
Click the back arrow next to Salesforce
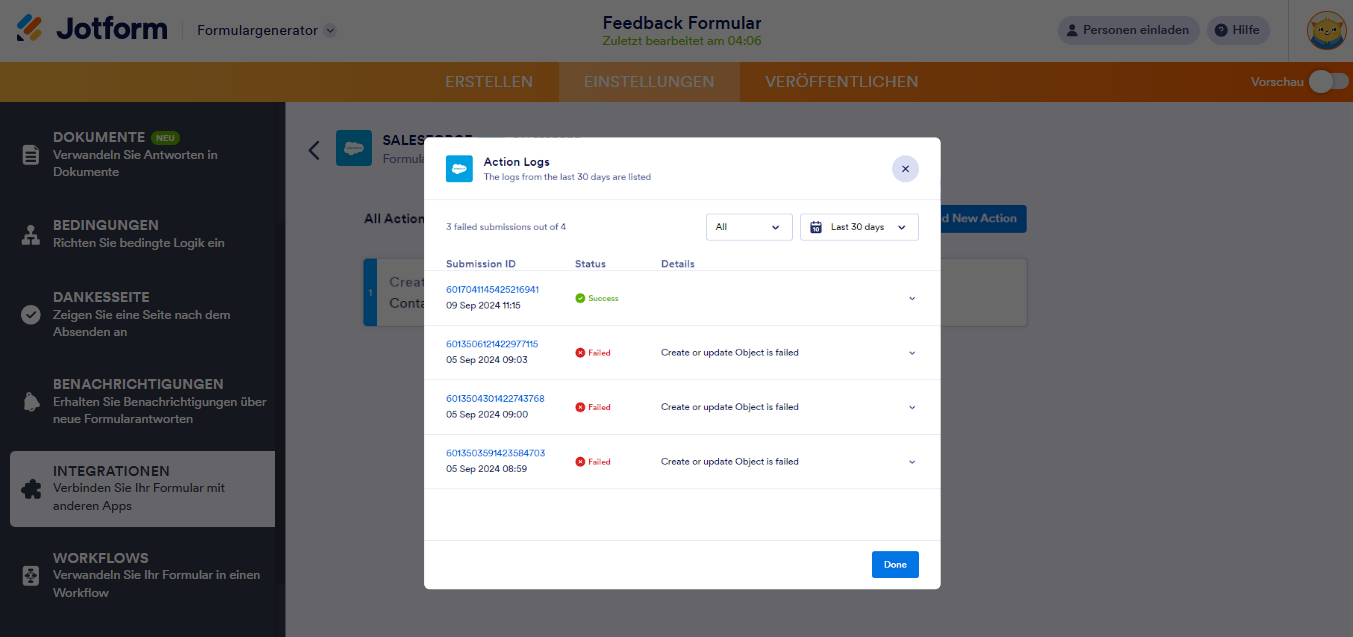(x=313, y=149)
